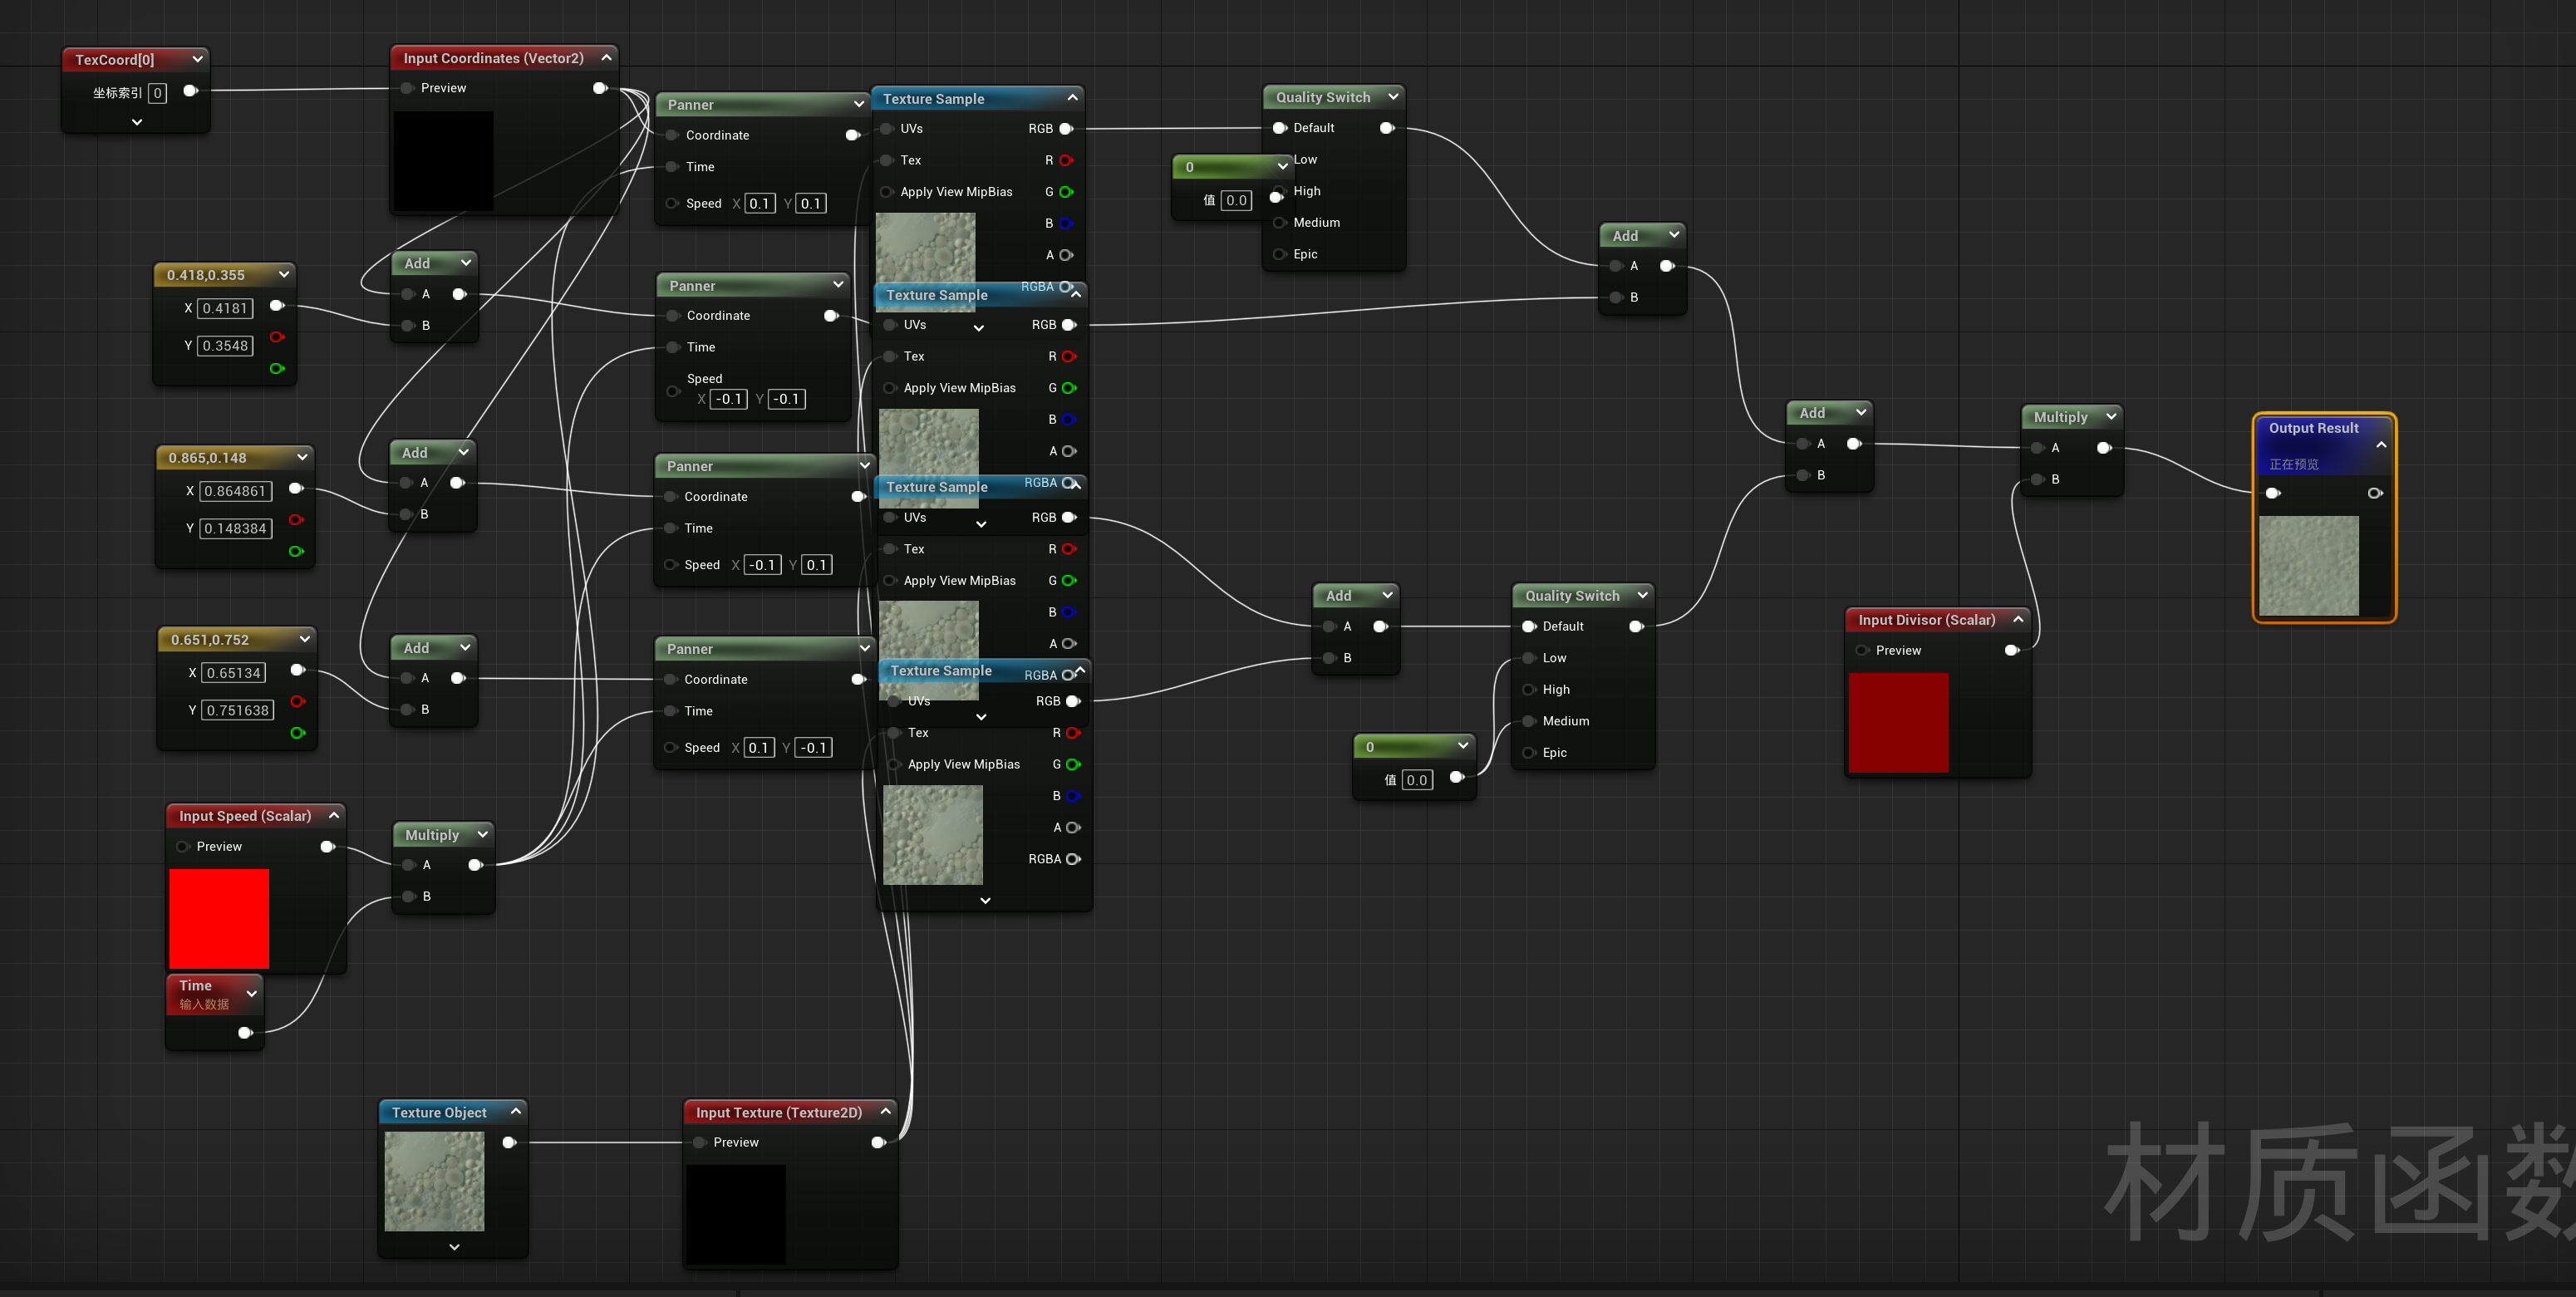Click the top Texture Sample Tex input pin
Viewport: 2576px width, 1297px height.
pos(886,160)
